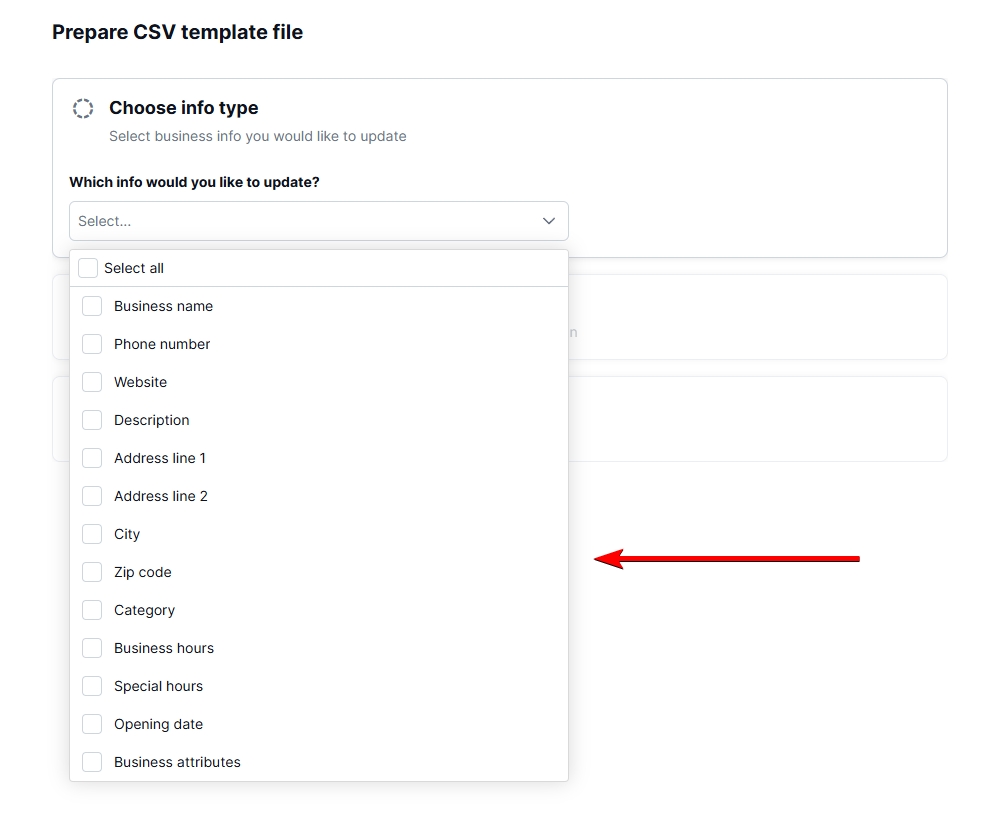Check the Special hours option
Viewport: 995px width, 835px height.
point(92,686)
